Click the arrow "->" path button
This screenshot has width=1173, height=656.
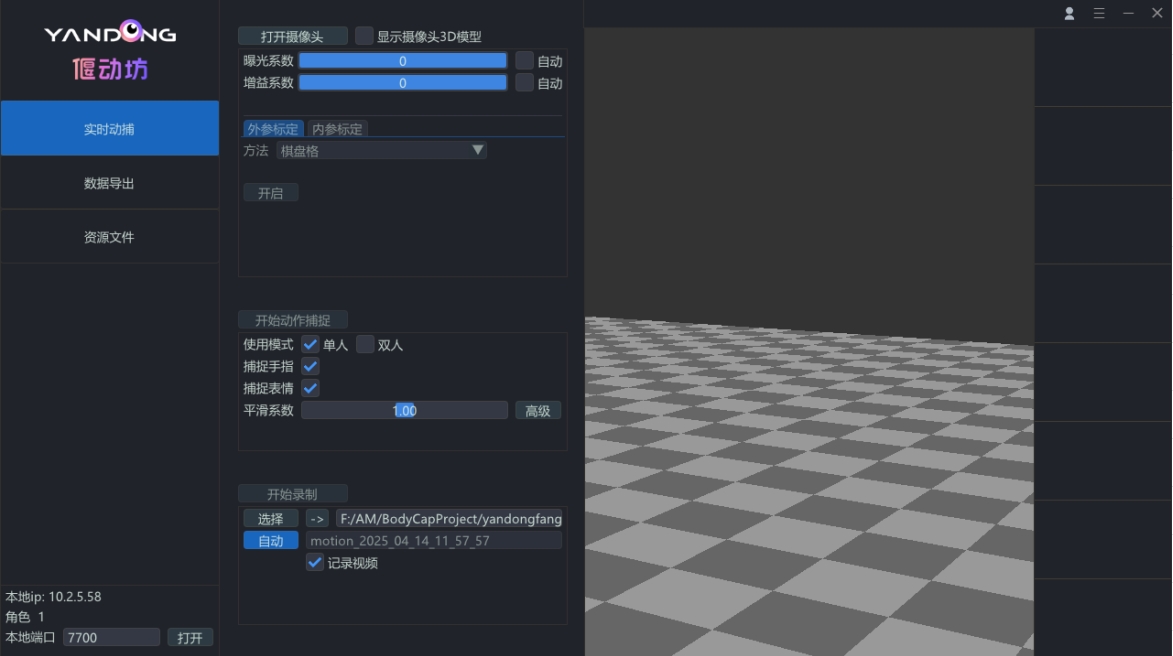coord(317,518)
